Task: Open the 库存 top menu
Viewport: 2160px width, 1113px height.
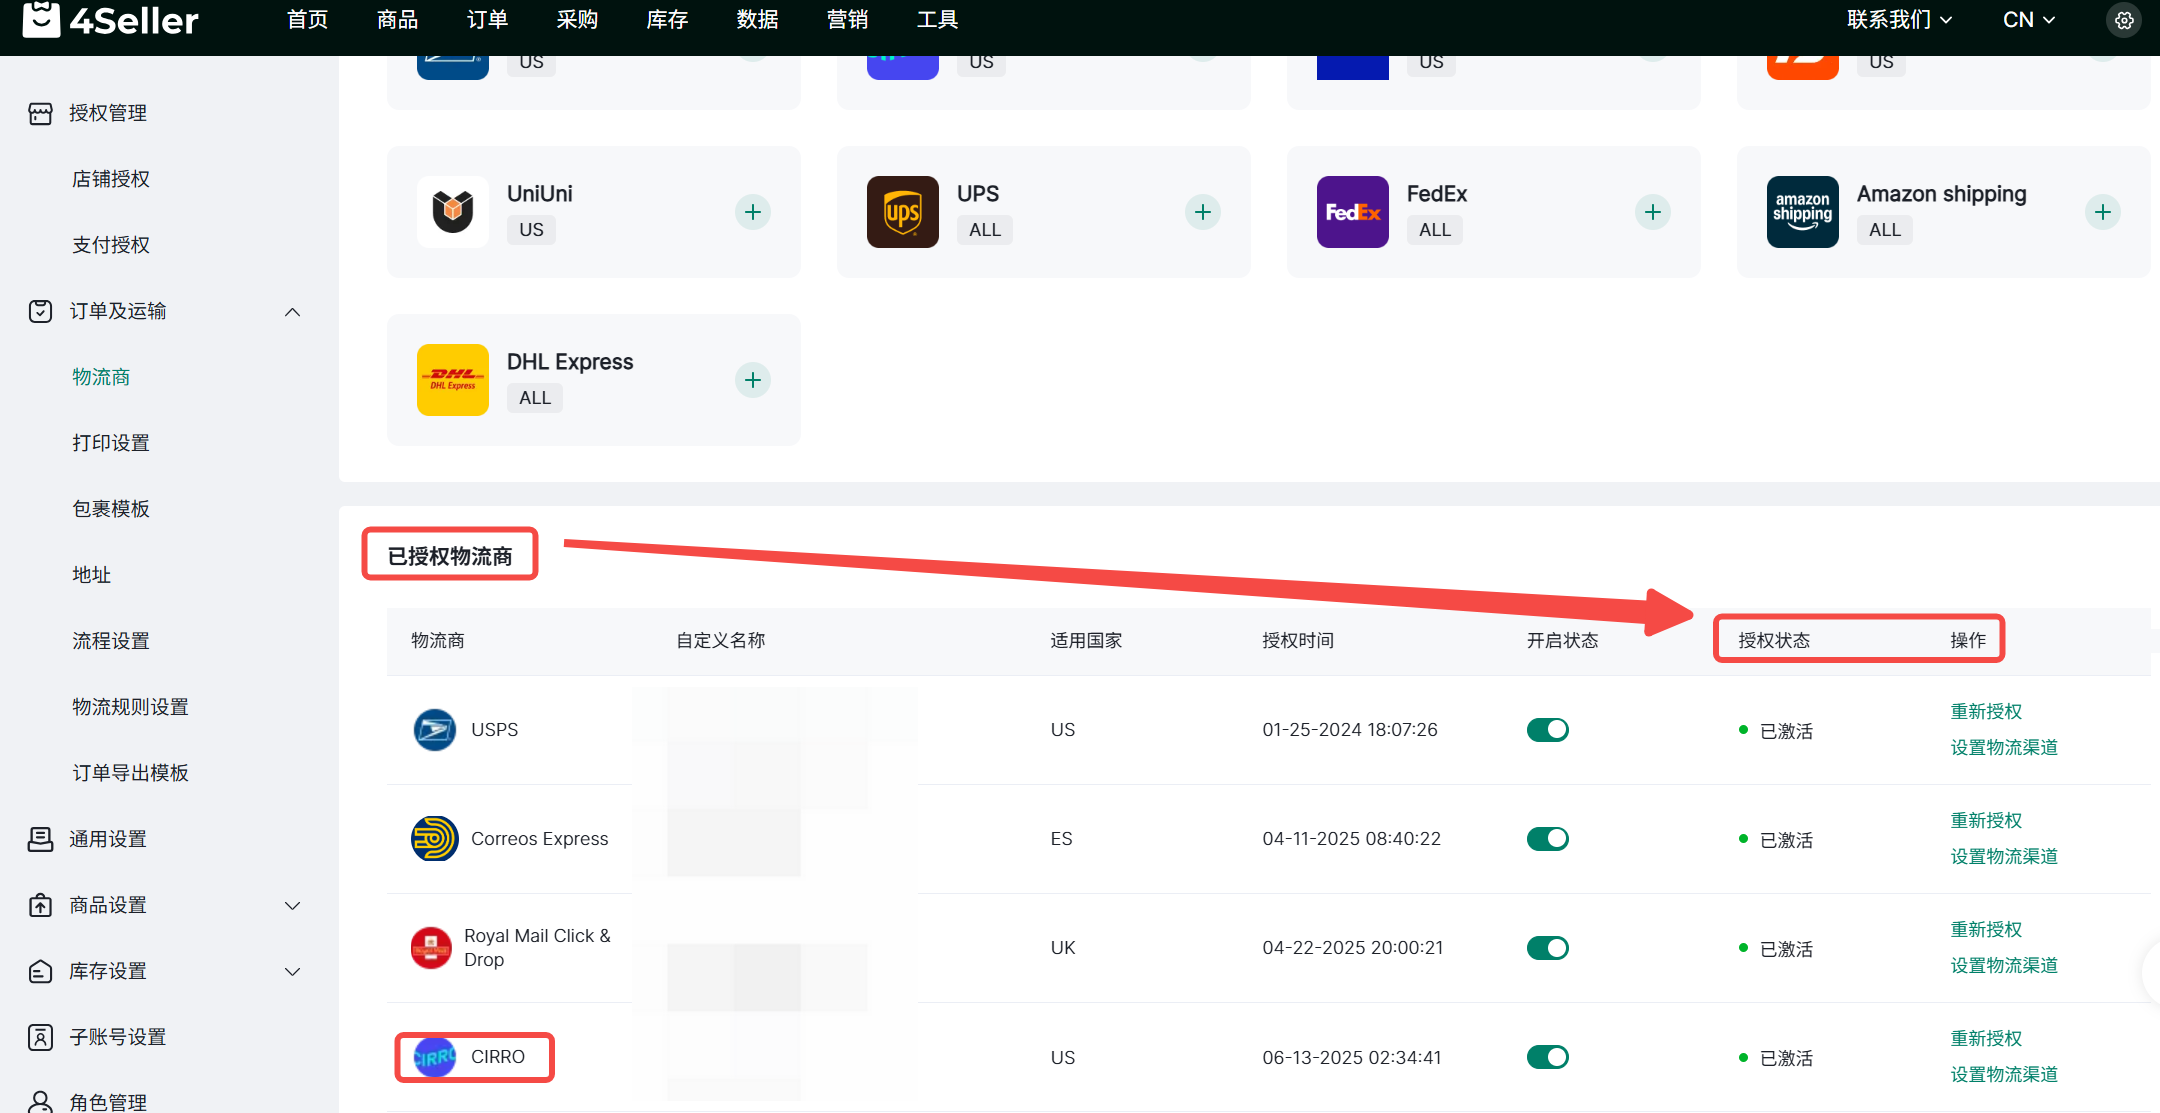Action: click(667, 20)
